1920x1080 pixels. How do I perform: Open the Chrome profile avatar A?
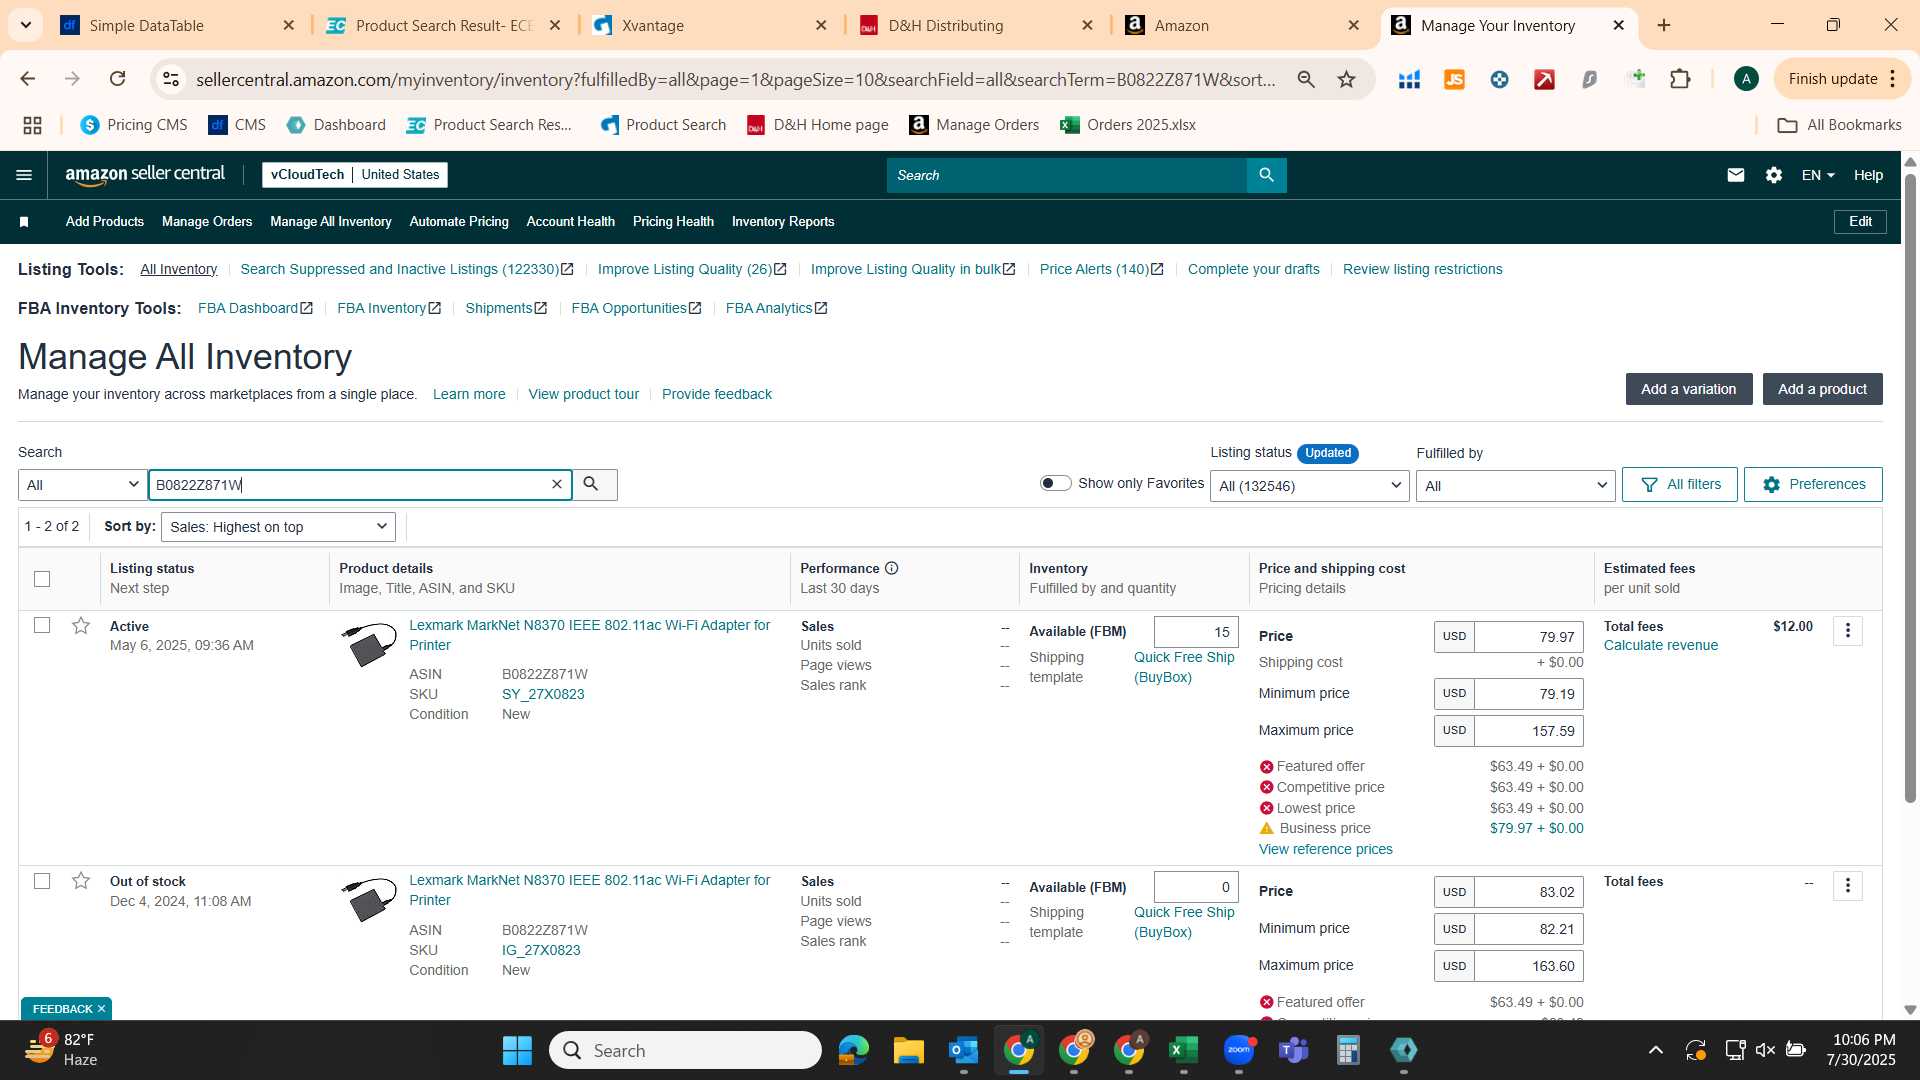pyautogui.click(x=1746, y=79)
